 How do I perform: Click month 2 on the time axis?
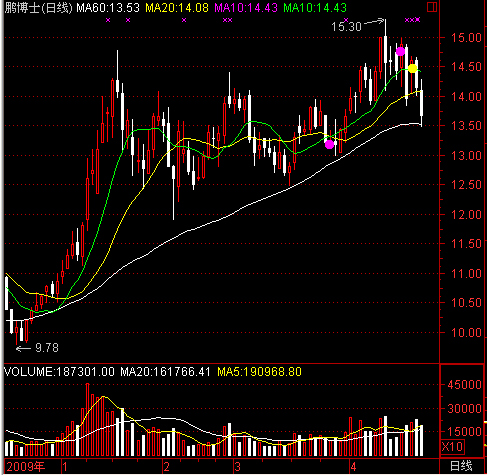[x=167, y=467]
